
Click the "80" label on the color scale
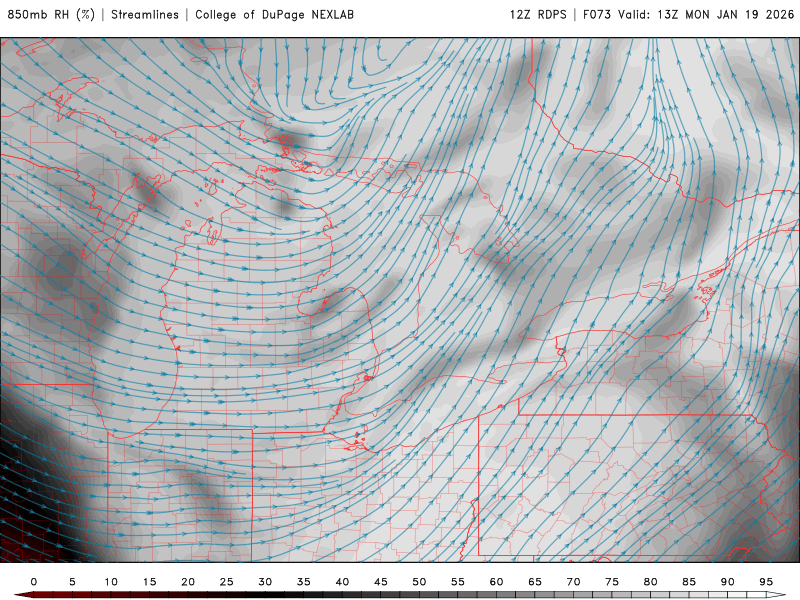[x=650, y=582]
